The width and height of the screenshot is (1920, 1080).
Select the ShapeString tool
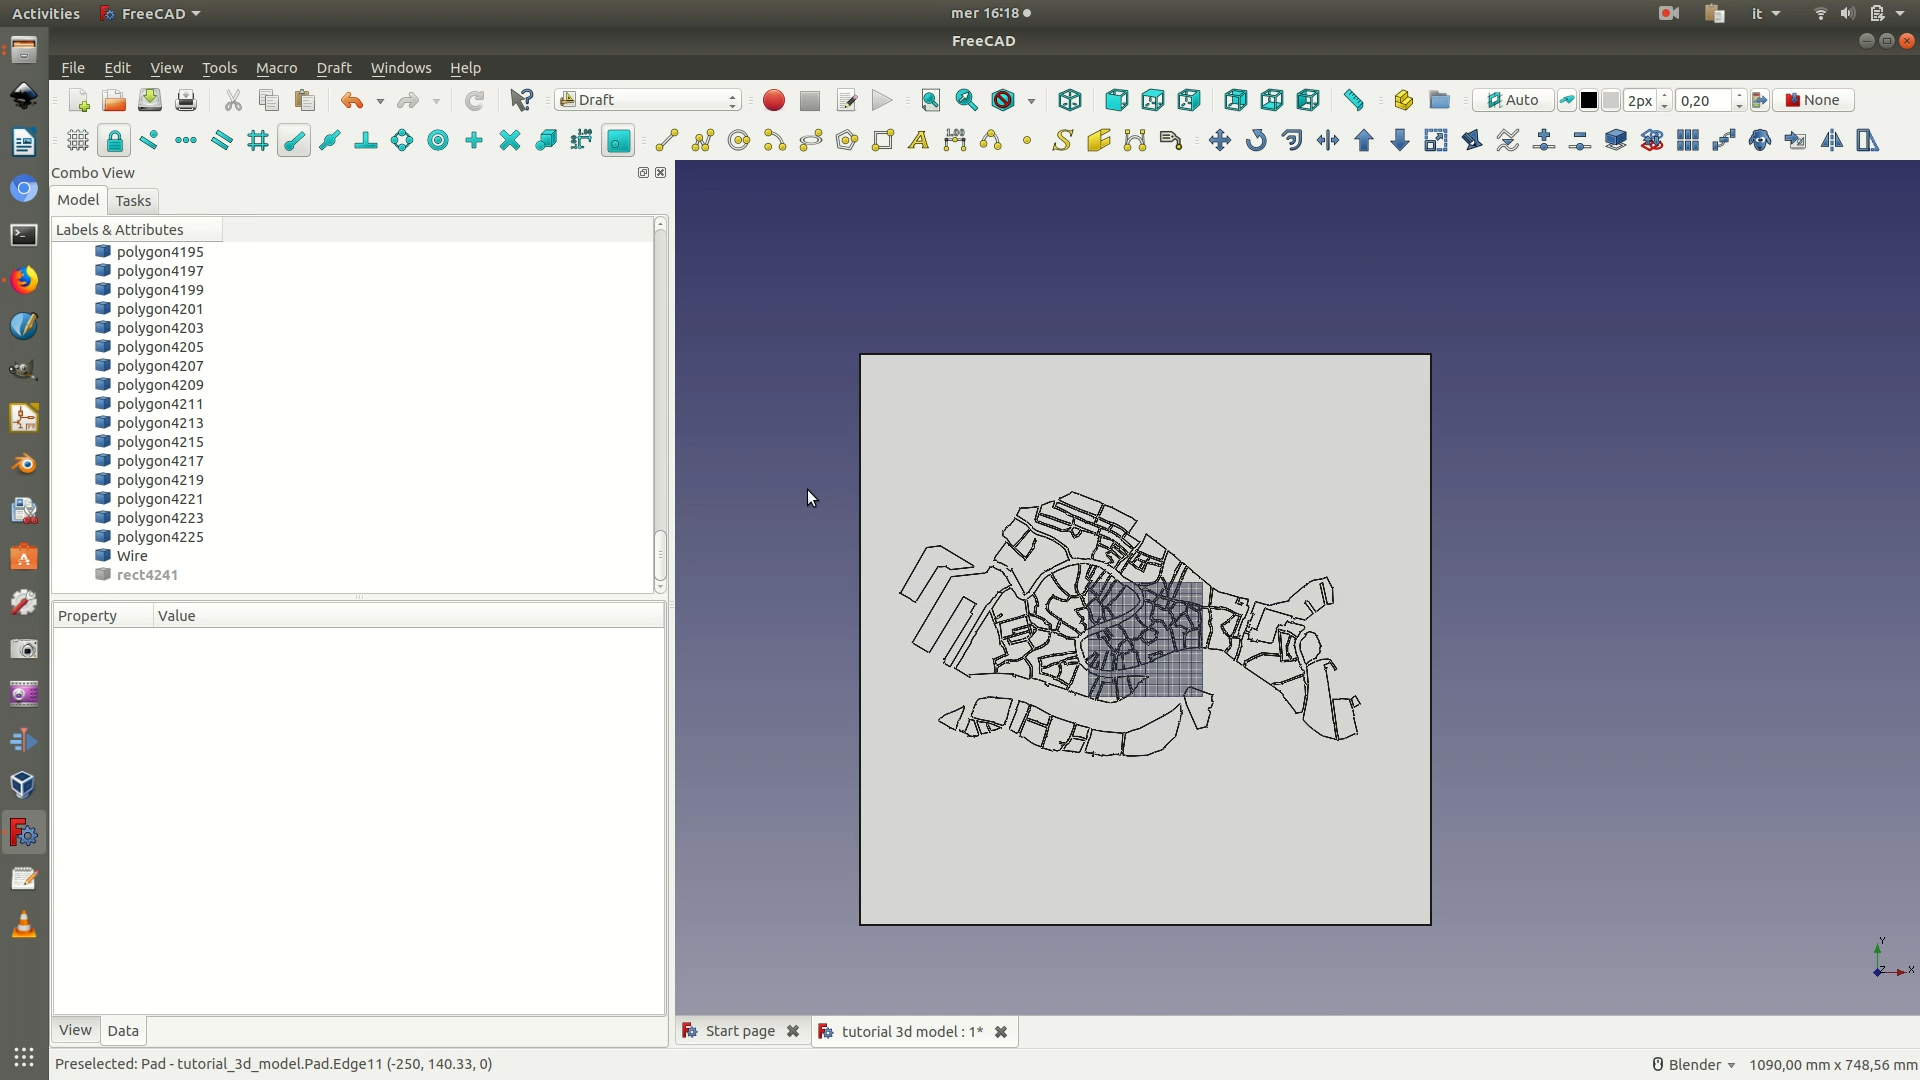pos(1063,141)
